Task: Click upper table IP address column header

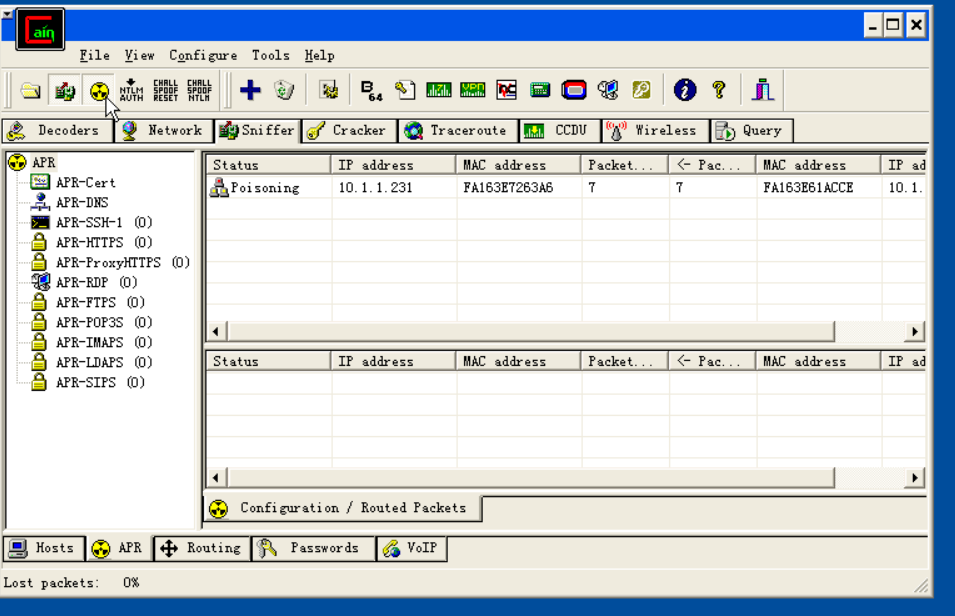Action: tap(394, 165)
